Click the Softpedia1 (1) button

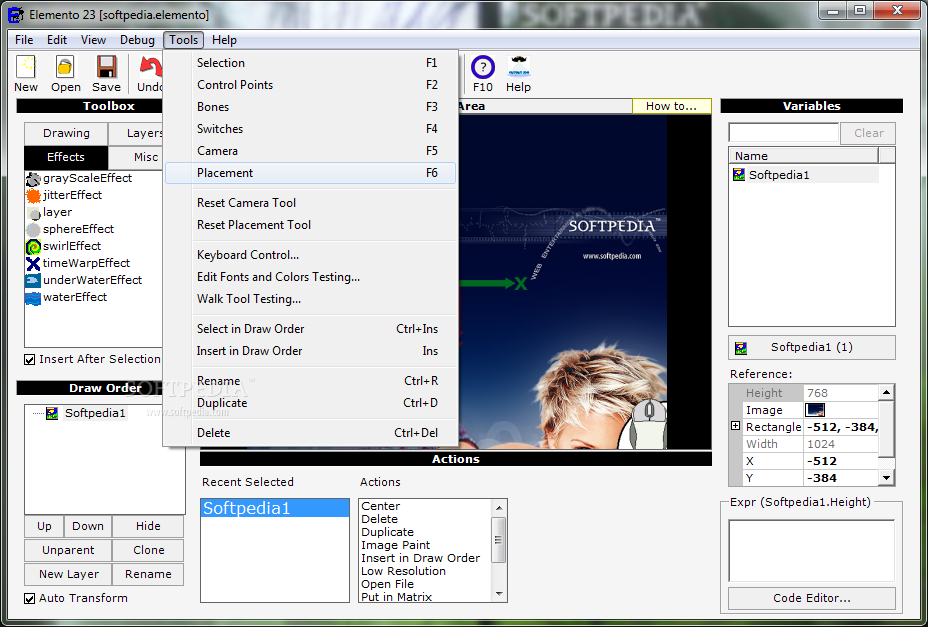tap(811, 348)
